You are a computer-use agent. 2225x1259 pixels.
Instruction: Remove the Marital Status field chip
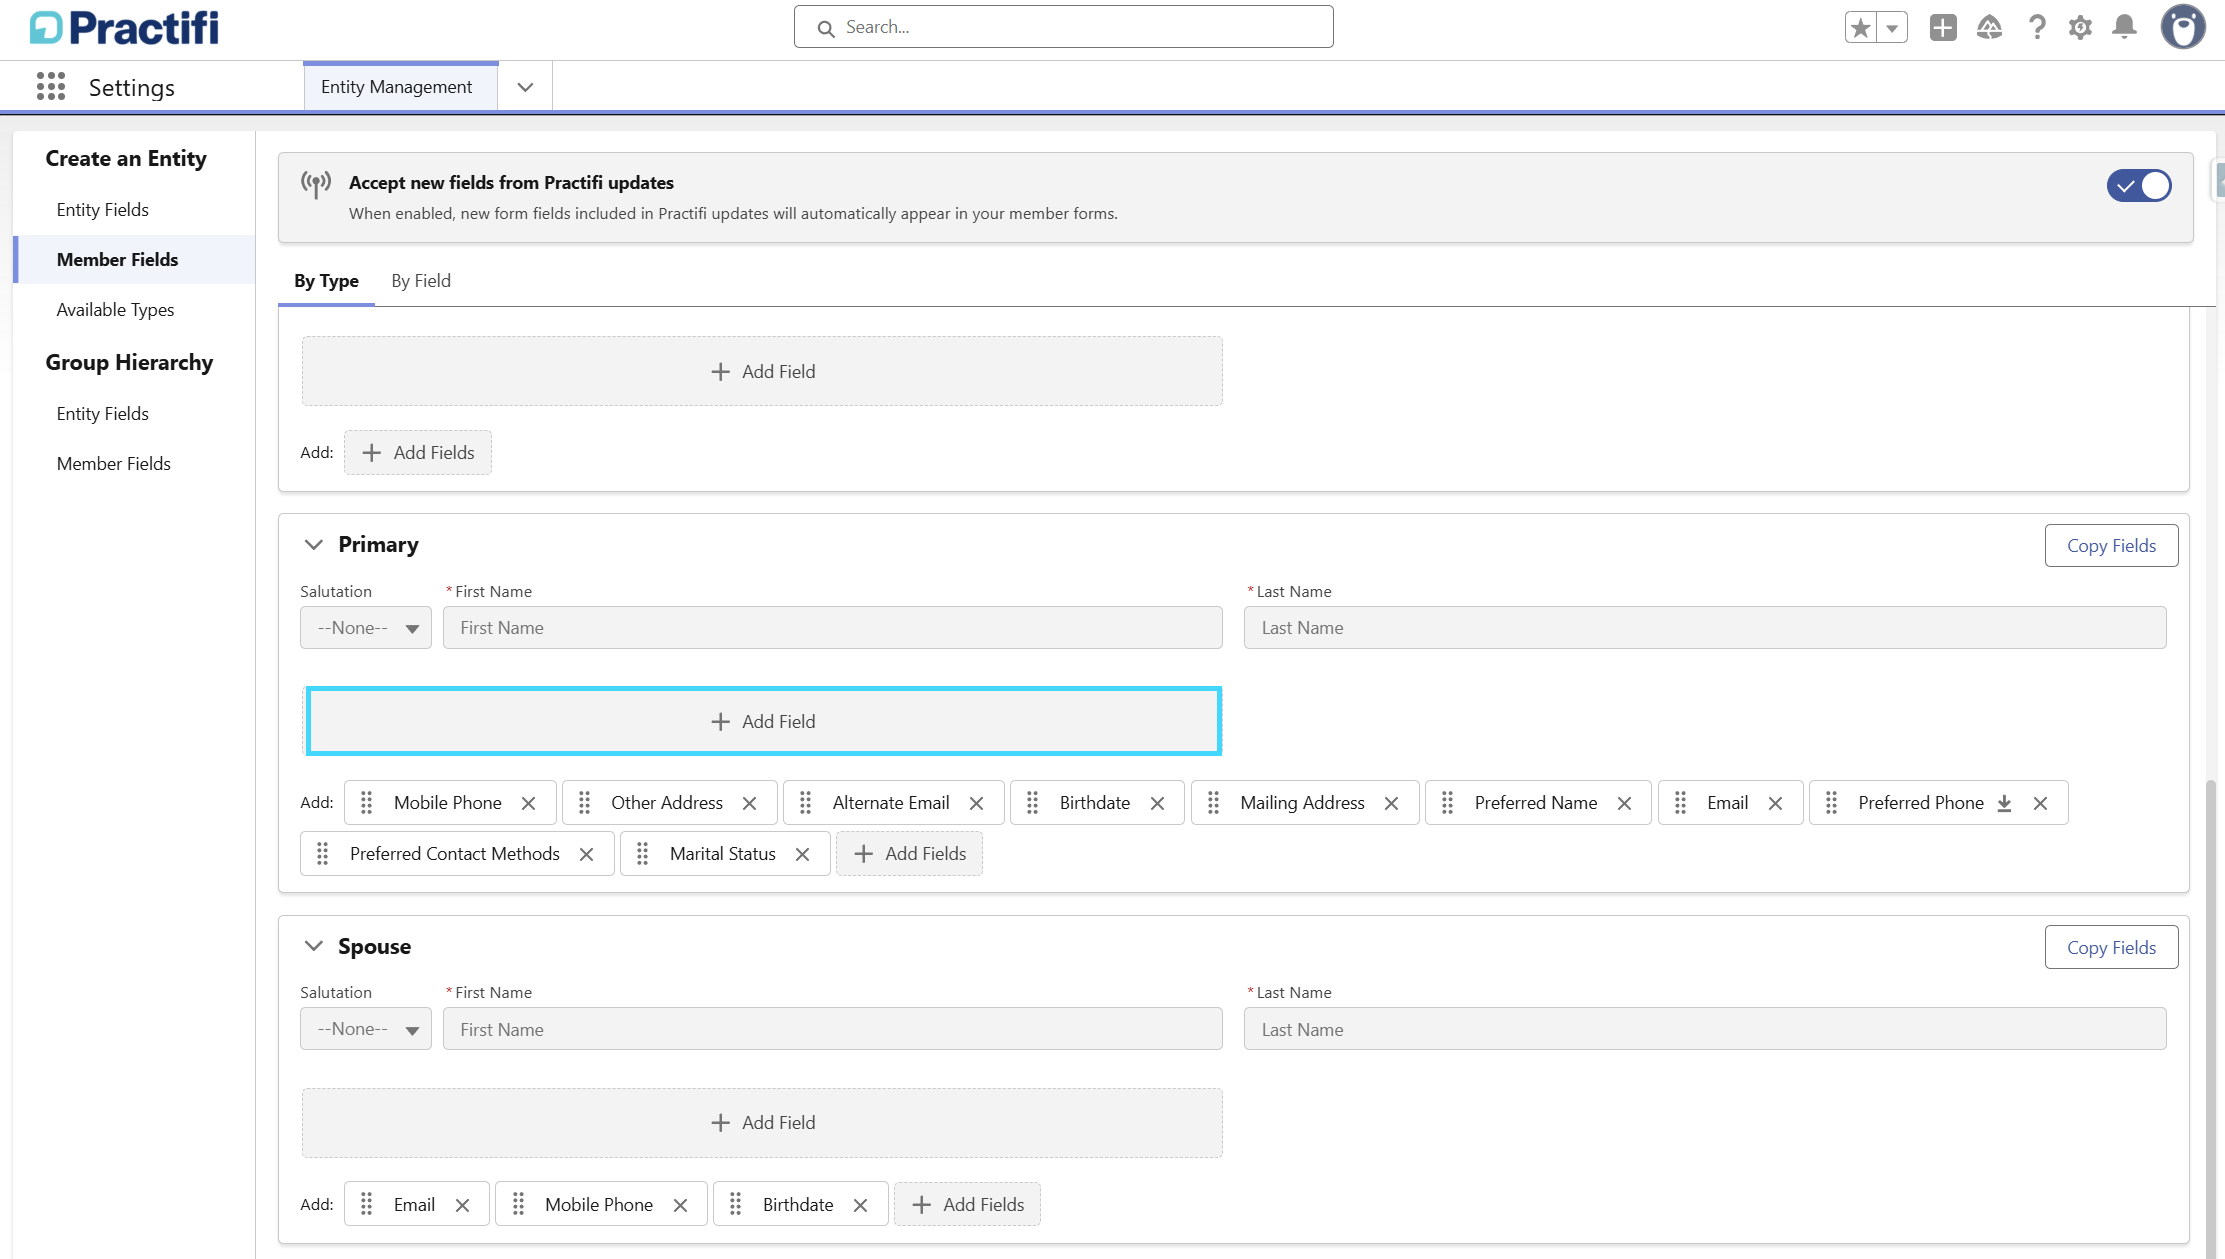pyautogui.click(x=802, y=854)
